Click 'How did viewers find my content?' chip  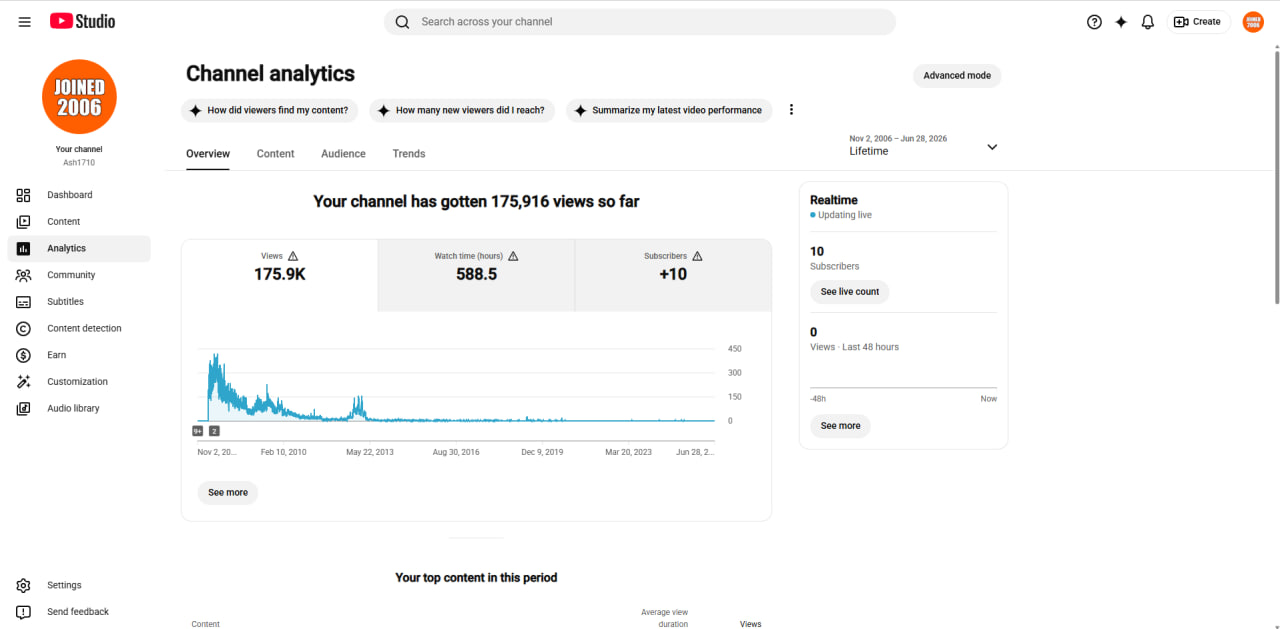pos(270,110)
